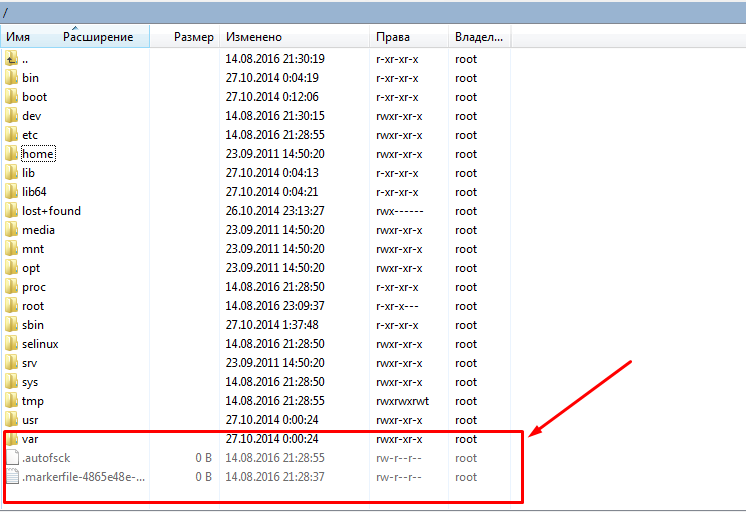Viewport: 746px width, 512px height.
Task: Select the .autofsck file icon
Action: [12, 459]
